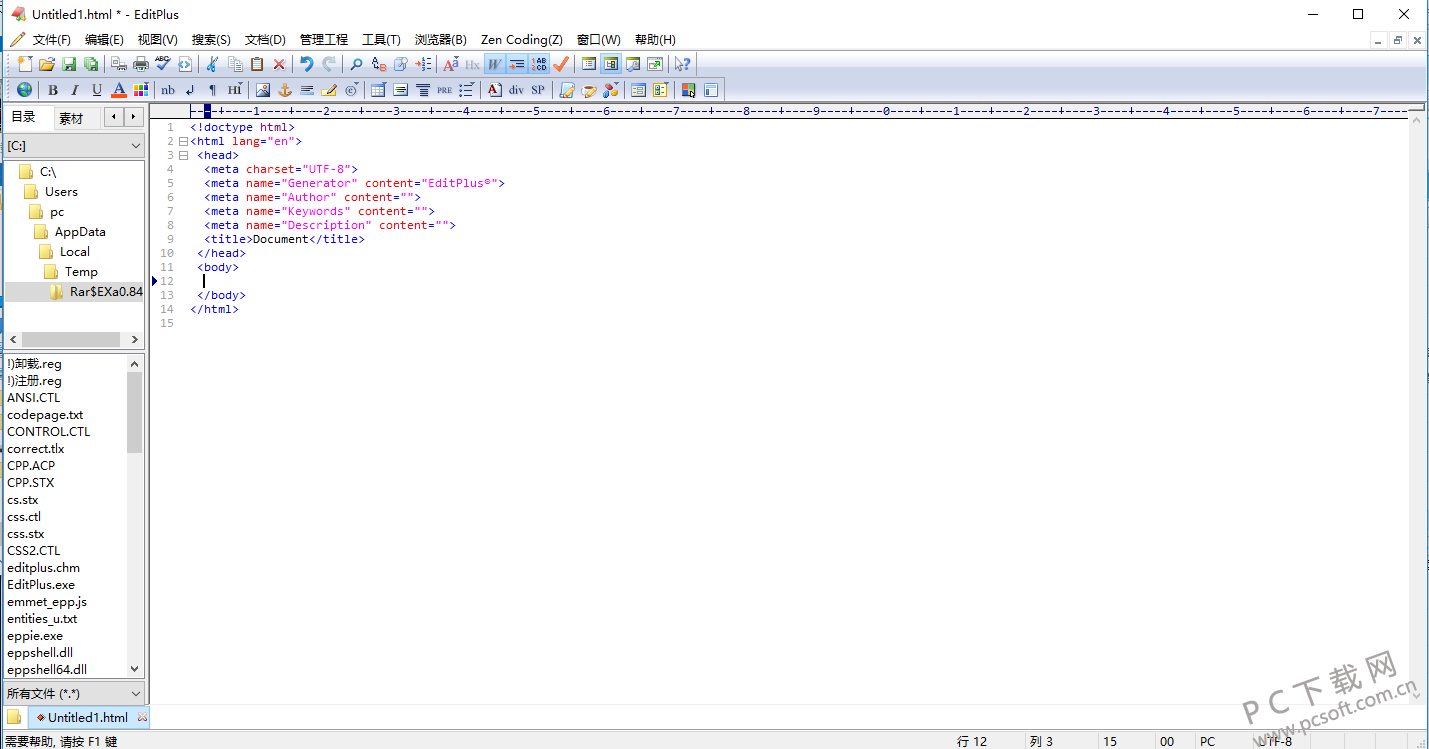This screenshot has width=1429, height=749.
Task: Insert a paragraph tag with the ¶ icon
Action: 212,90
